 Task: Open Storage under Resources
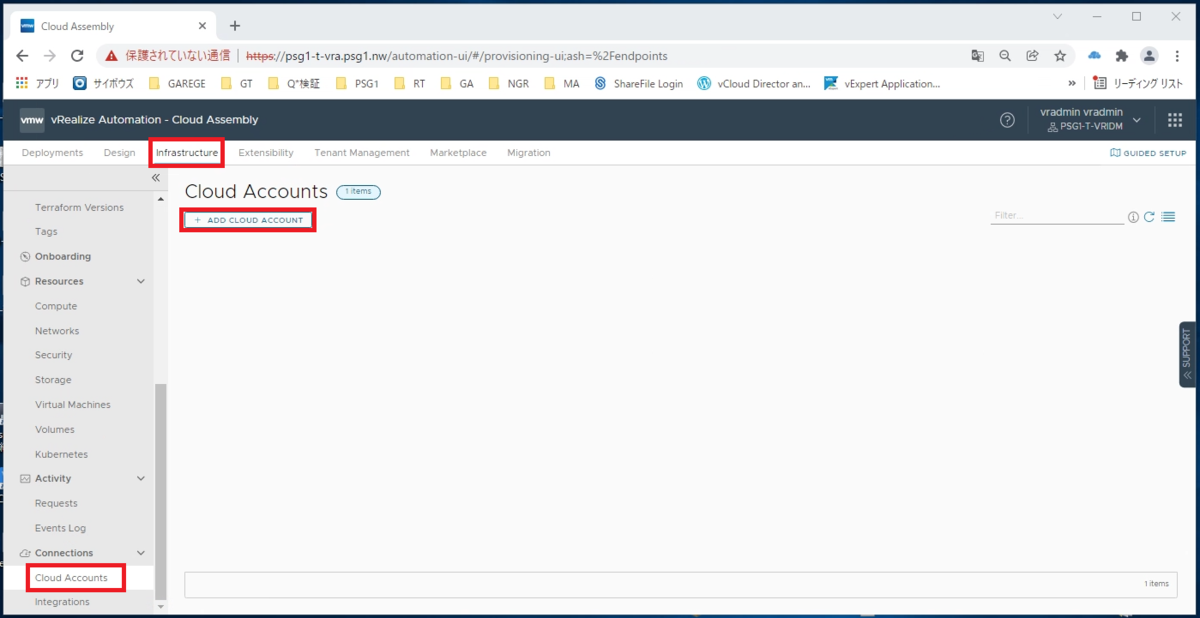tap(53, 380)
